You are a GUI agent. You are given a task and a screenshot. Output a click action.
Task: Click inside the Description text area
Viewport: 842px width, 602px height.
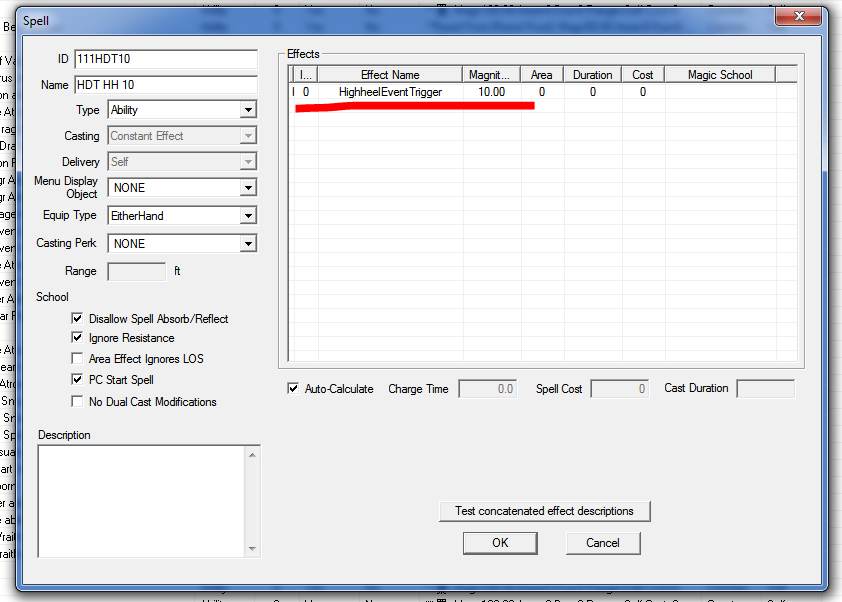pyautogui.click(x=142, y=502)
